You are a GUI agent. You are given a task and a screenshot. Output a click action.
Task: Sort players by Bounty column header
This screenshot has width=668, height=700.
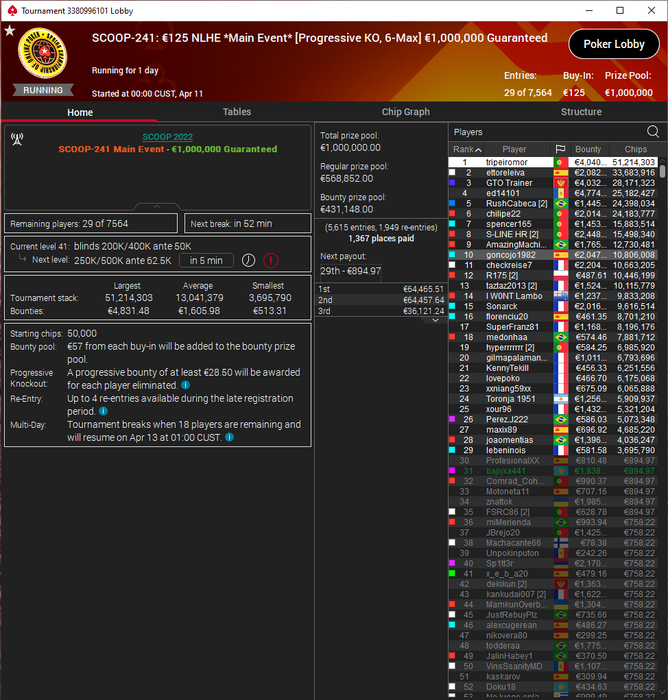click(x=588, y=149)
